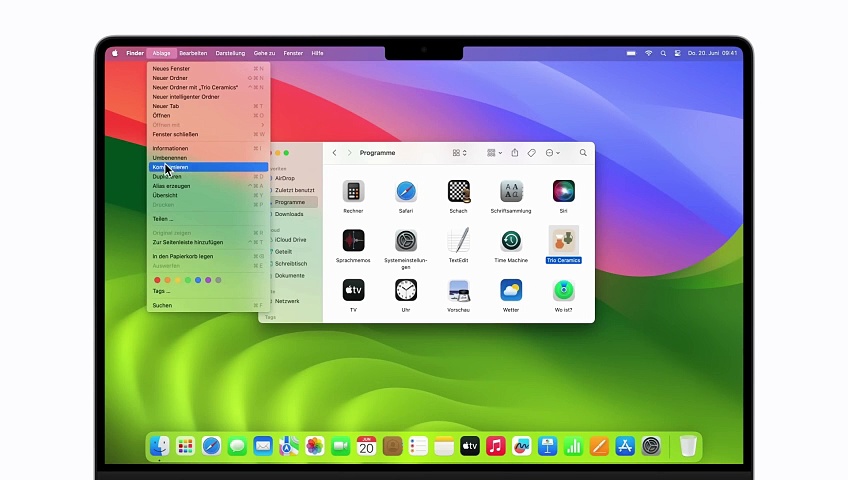Click the Time Machine app icon
The image size is (848, 480).
click(511, 241)
